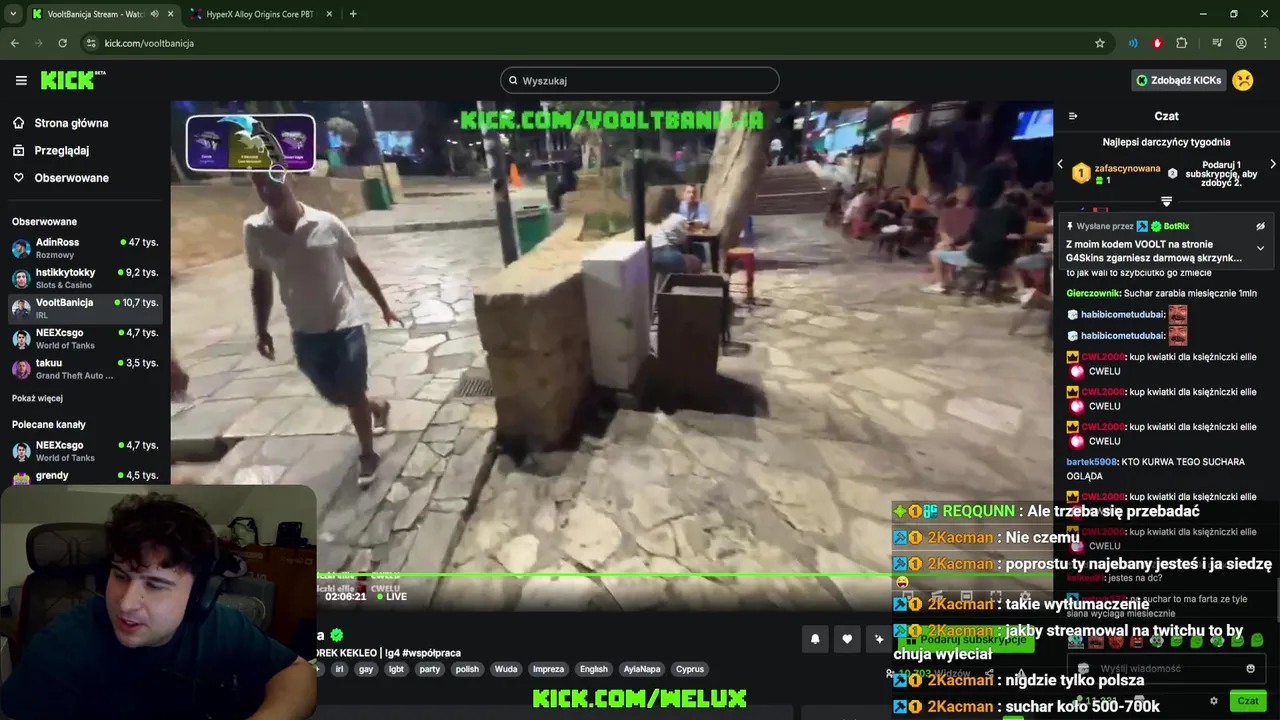Reload the current page
Screen dimensions: 1280x720
click(62, 43)
